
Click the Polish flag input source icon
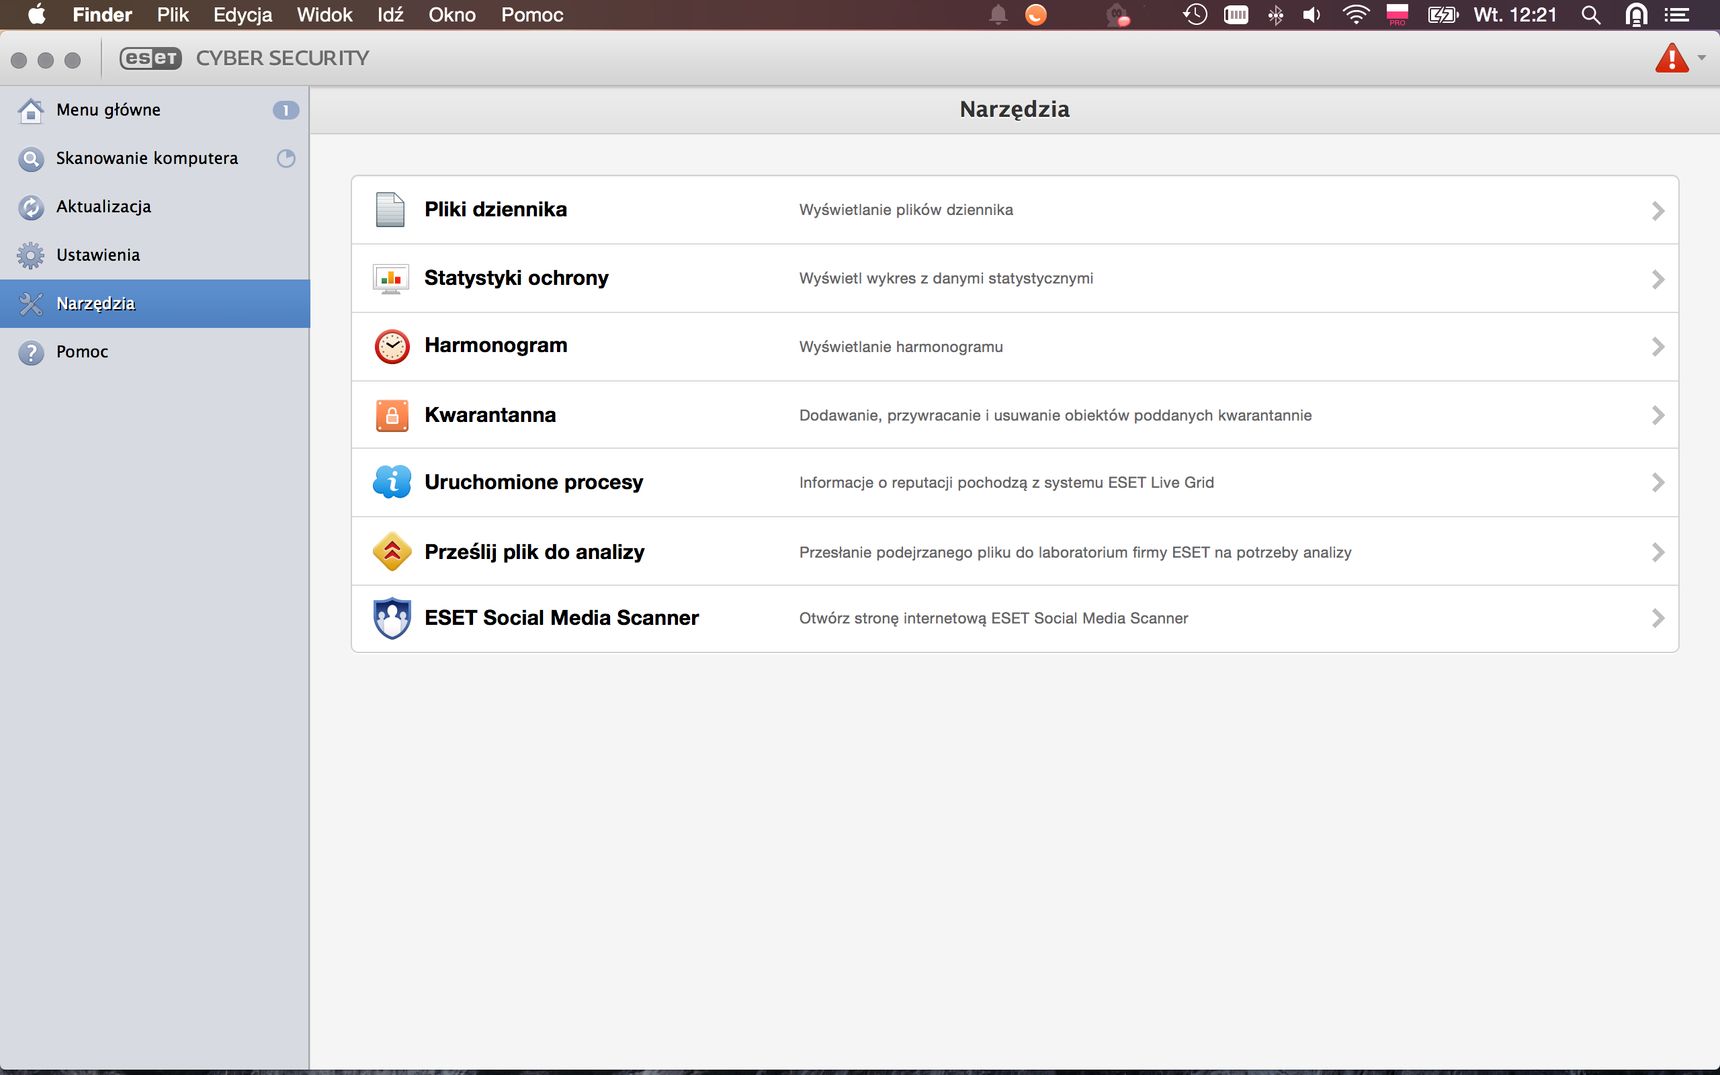(1397, 14)
